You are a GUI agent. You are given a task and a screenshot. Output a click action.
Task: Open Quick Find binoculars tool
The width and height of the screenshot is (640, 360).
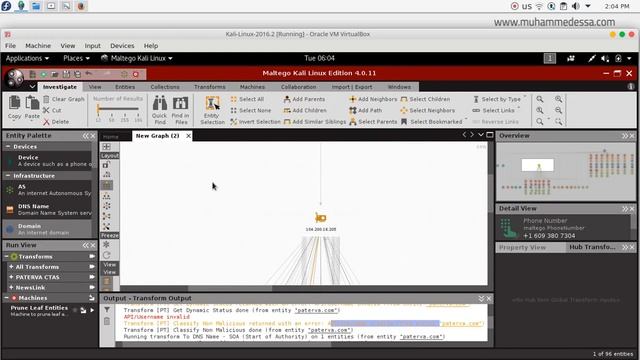(x=160, y=110)
